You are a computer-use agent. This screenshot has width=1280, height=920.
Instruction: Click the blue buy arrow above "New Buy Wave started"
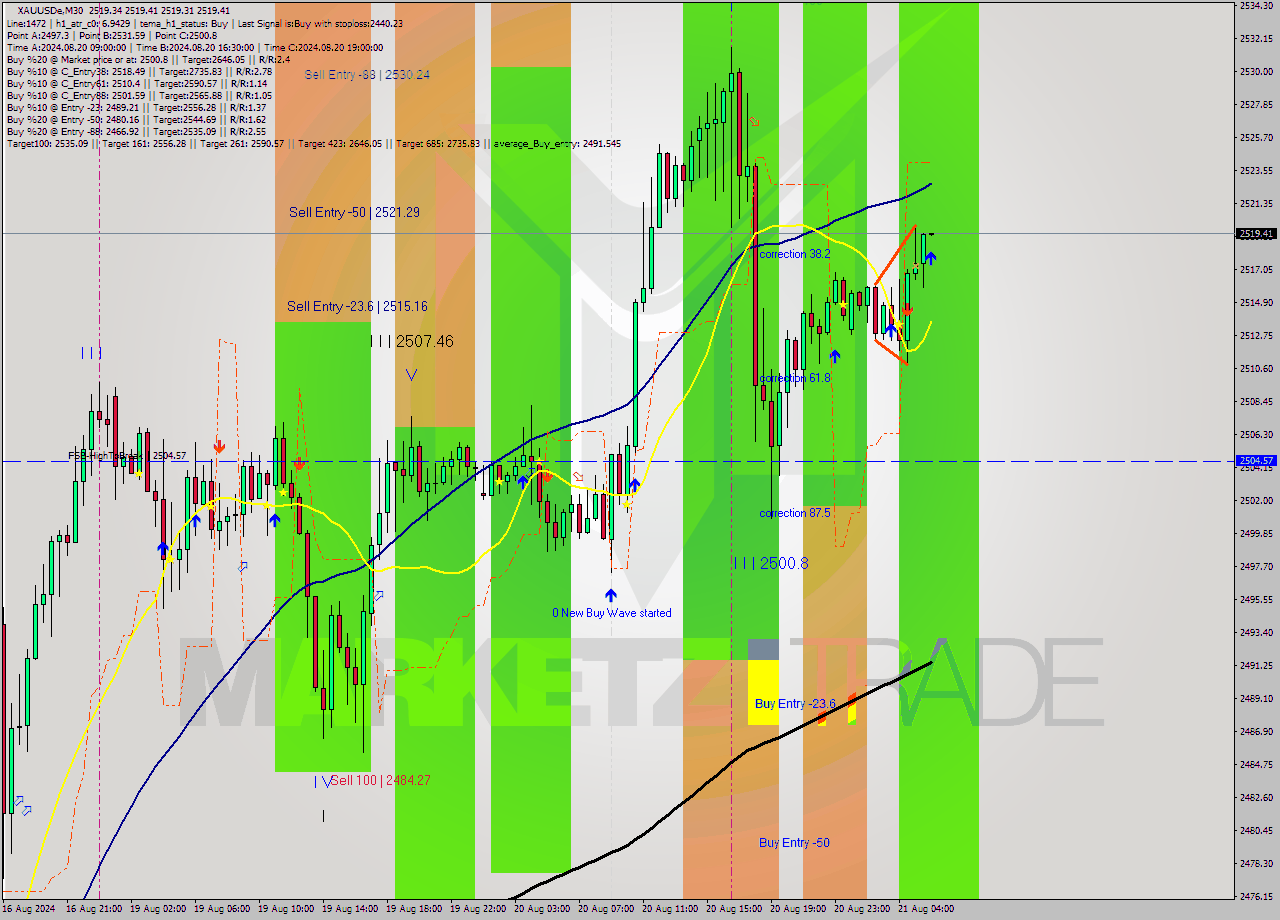(x=610, y=595)
